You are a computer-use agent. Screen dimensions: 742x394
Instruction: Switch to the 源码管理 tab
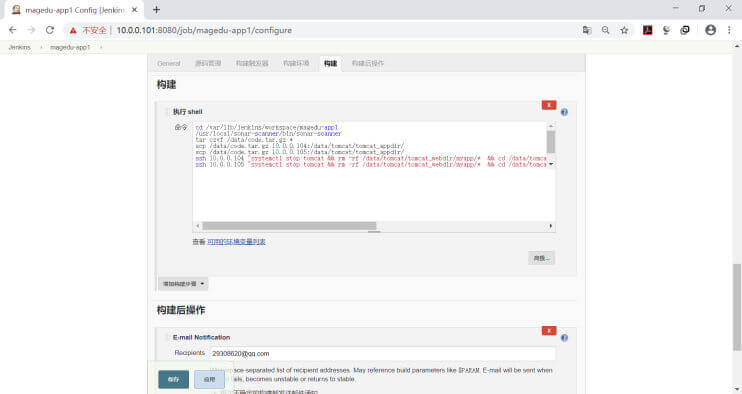coord(208,63)
